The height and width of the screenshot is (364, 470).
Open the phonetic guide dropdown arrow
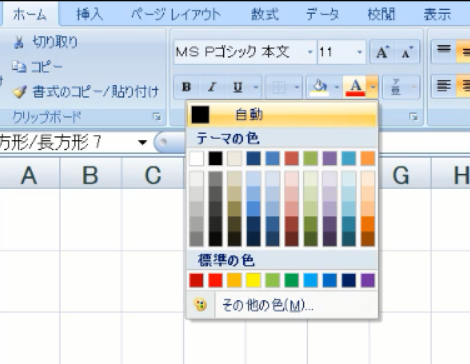click(x=414, y=87)
